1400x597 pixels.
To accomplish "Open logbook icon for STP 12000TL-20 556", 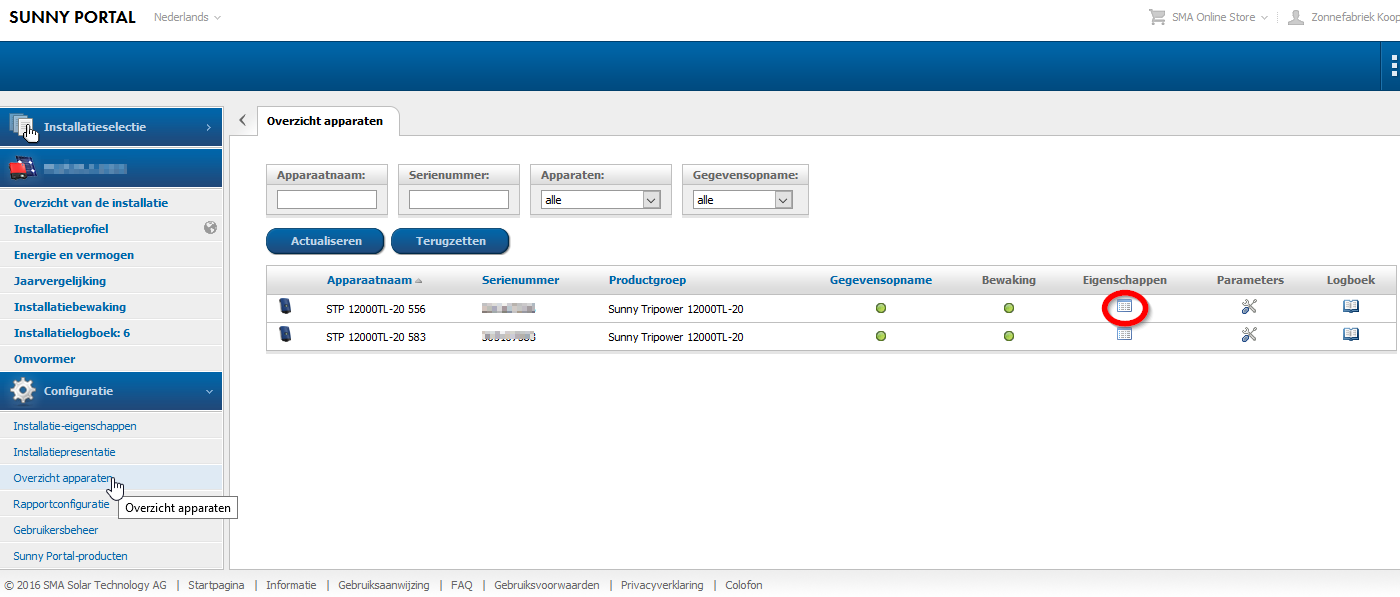I will [1351, 307].
